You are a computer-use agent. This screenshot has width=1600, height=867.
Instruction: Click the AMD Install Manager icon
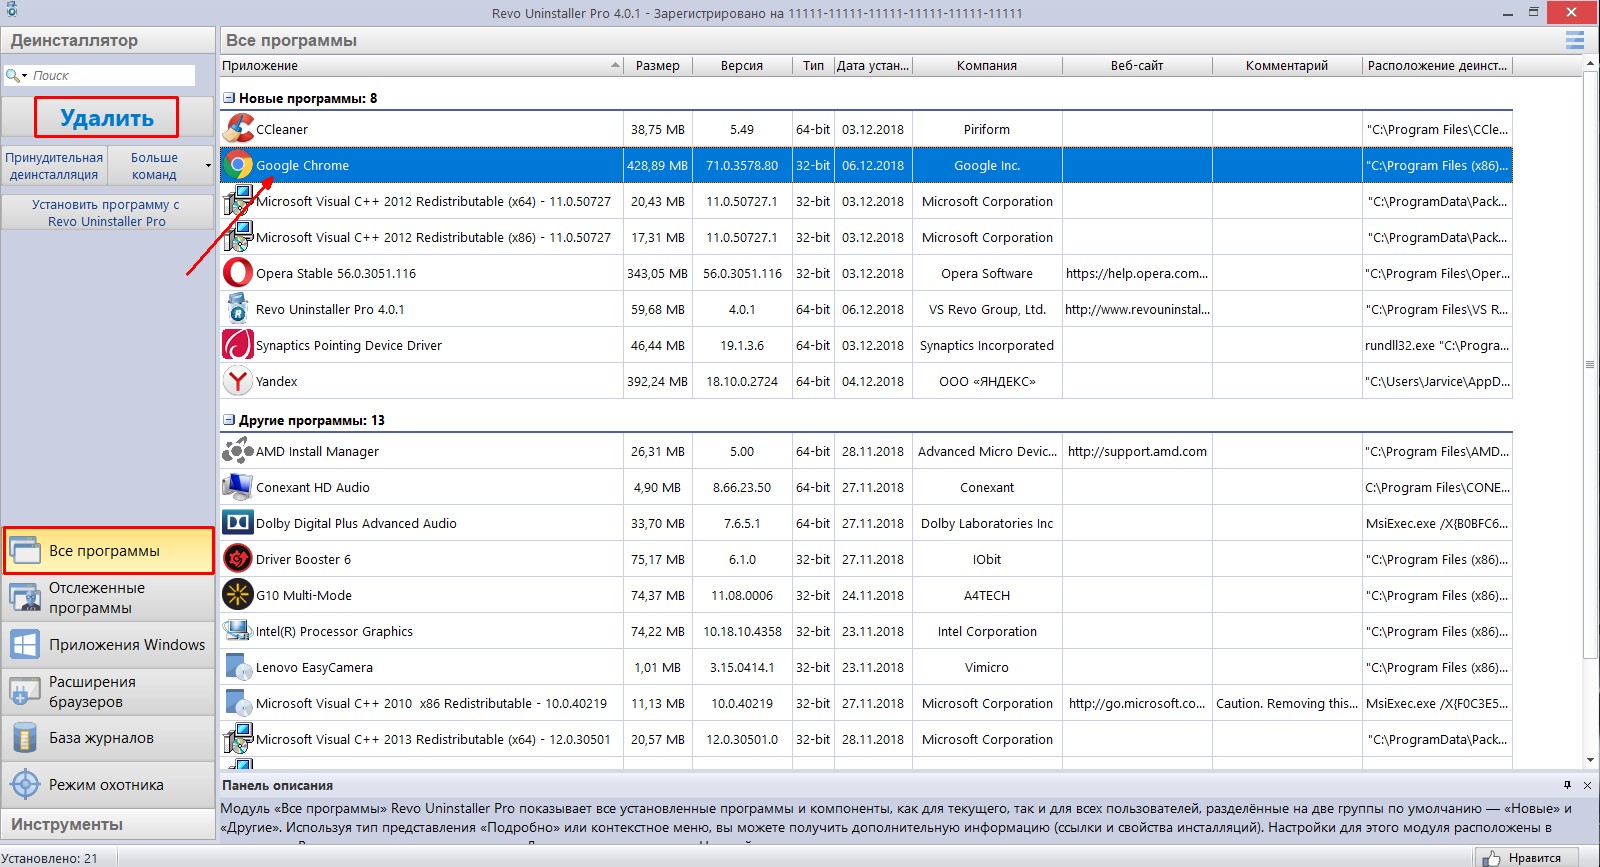point(238,451)
